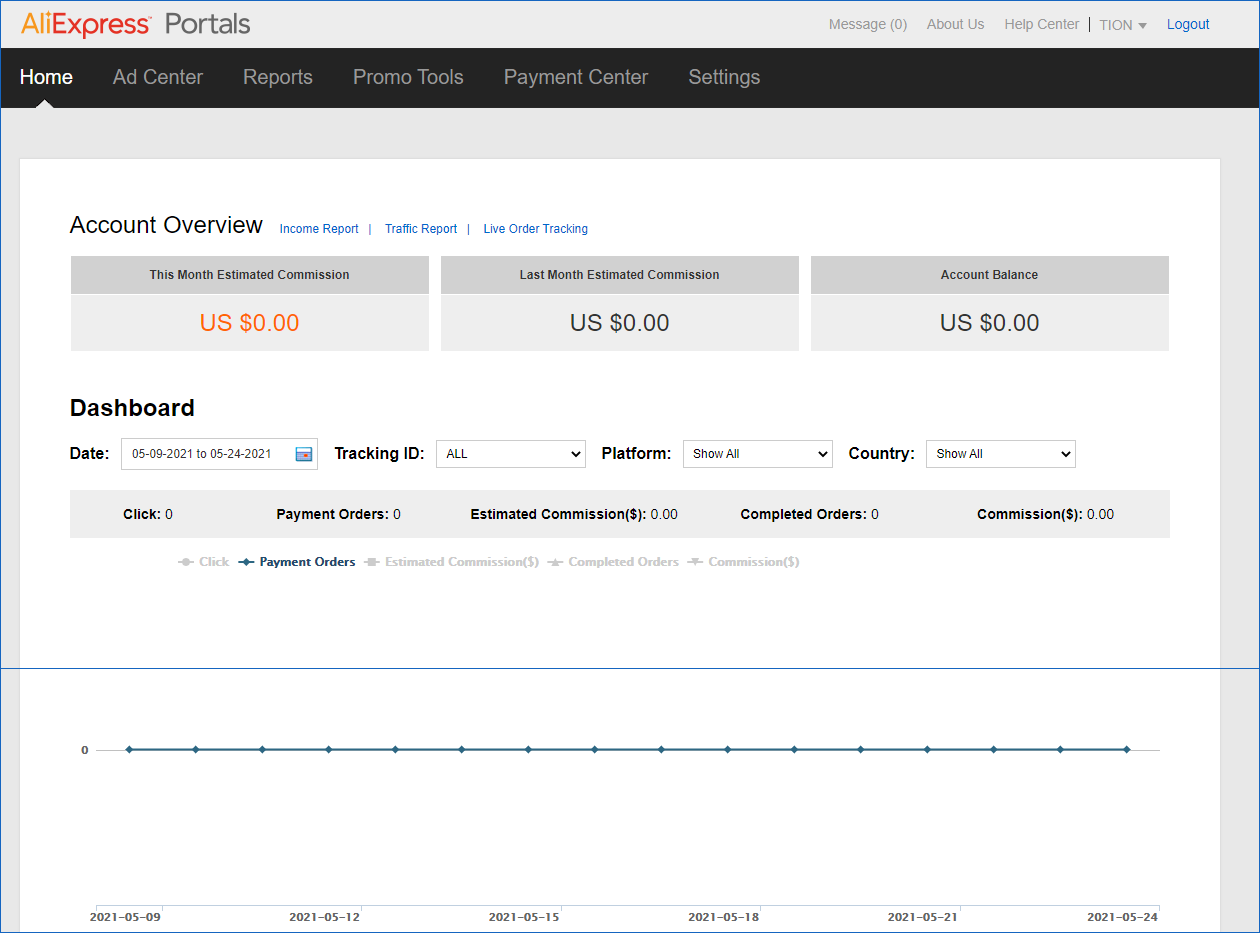Viewport: 1260px width, 933px height.
Task: Toggle the Completed Orders legend series
Action: pos(613,562)
